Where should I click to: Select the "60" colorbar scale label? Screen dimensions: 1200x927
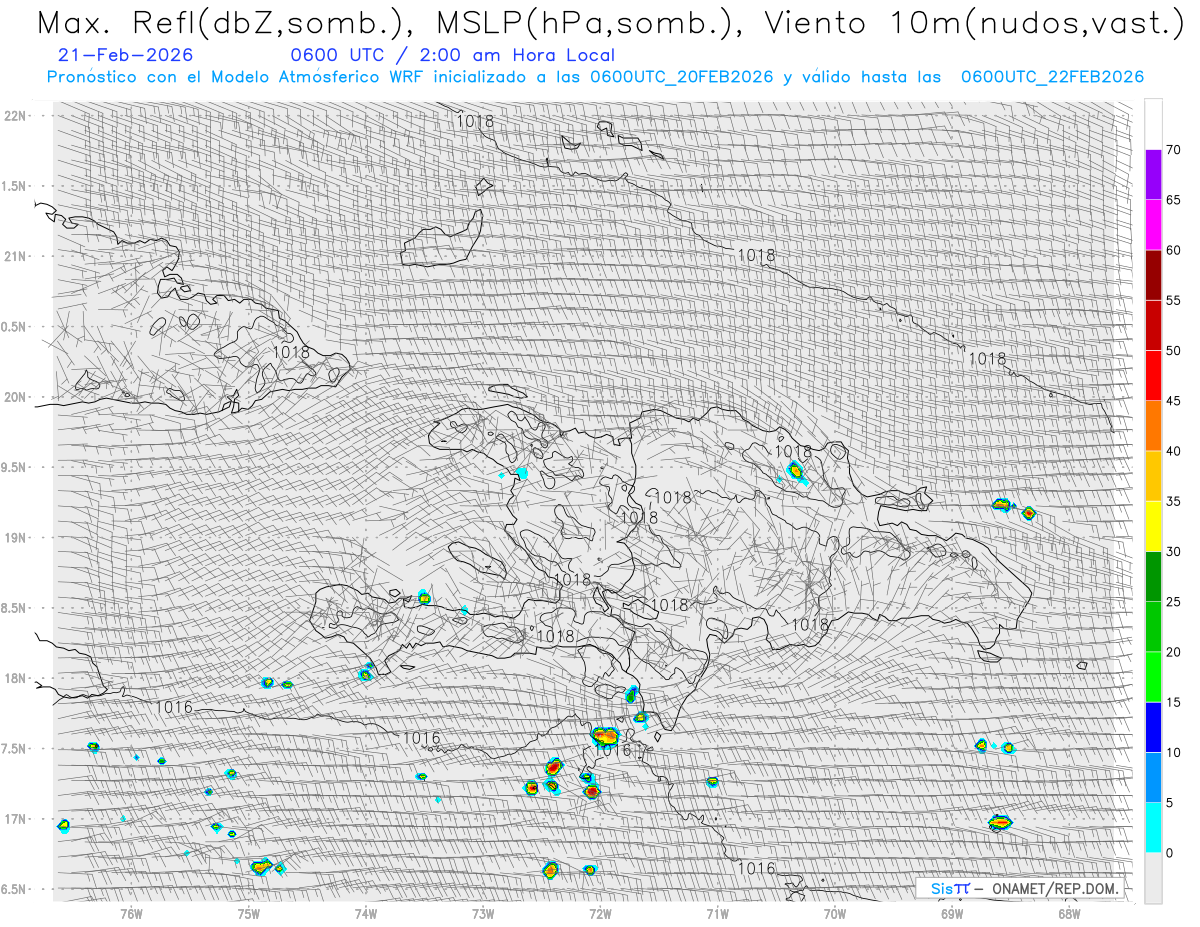click(x=1173, y=250)
